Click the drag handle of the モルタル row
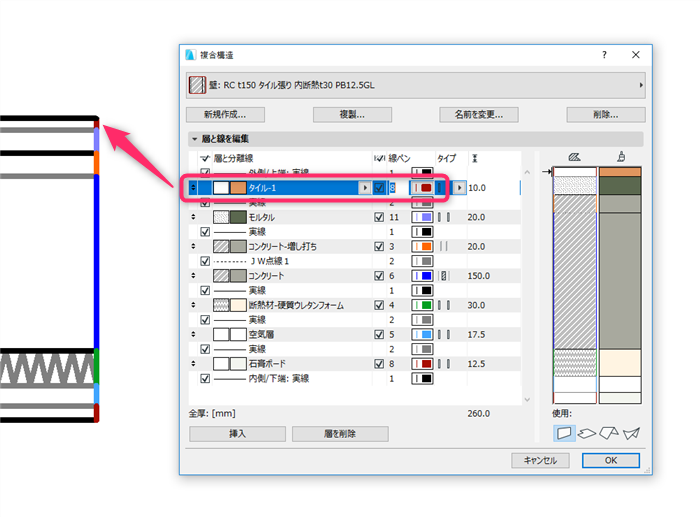The width and height of the screenshot is (700, 517). (x=193, y=217)
